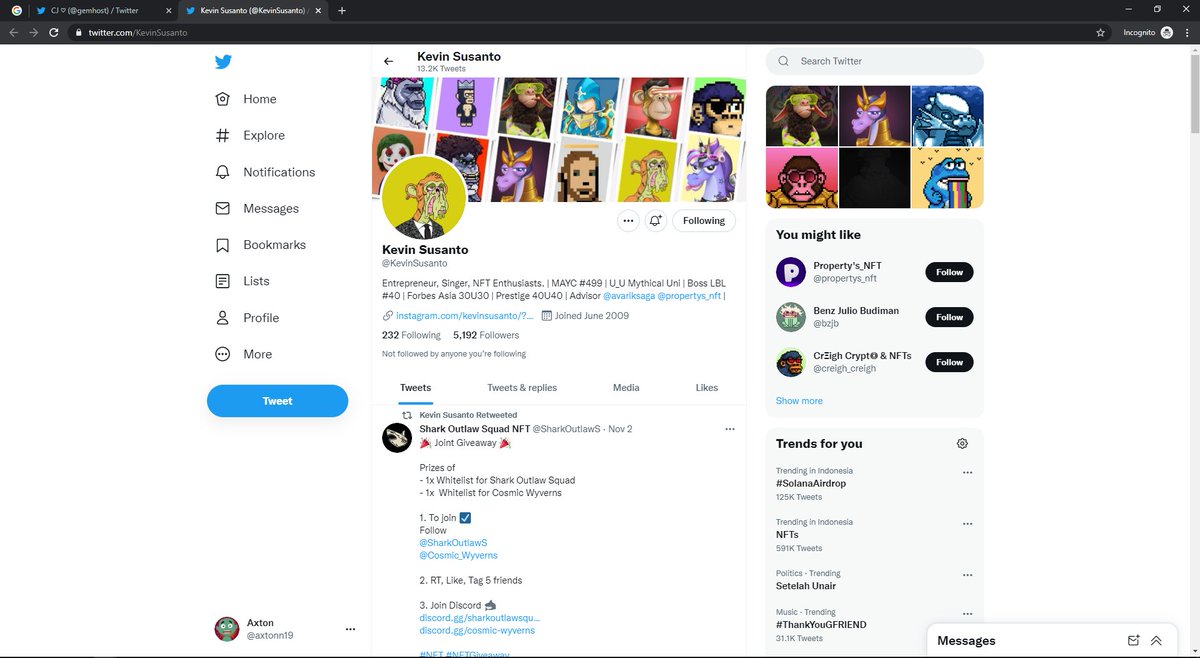Open the discord.gg/sharkoutlawsqu link
Screen dimensions: 1200x658
click(x=479, y=618)
